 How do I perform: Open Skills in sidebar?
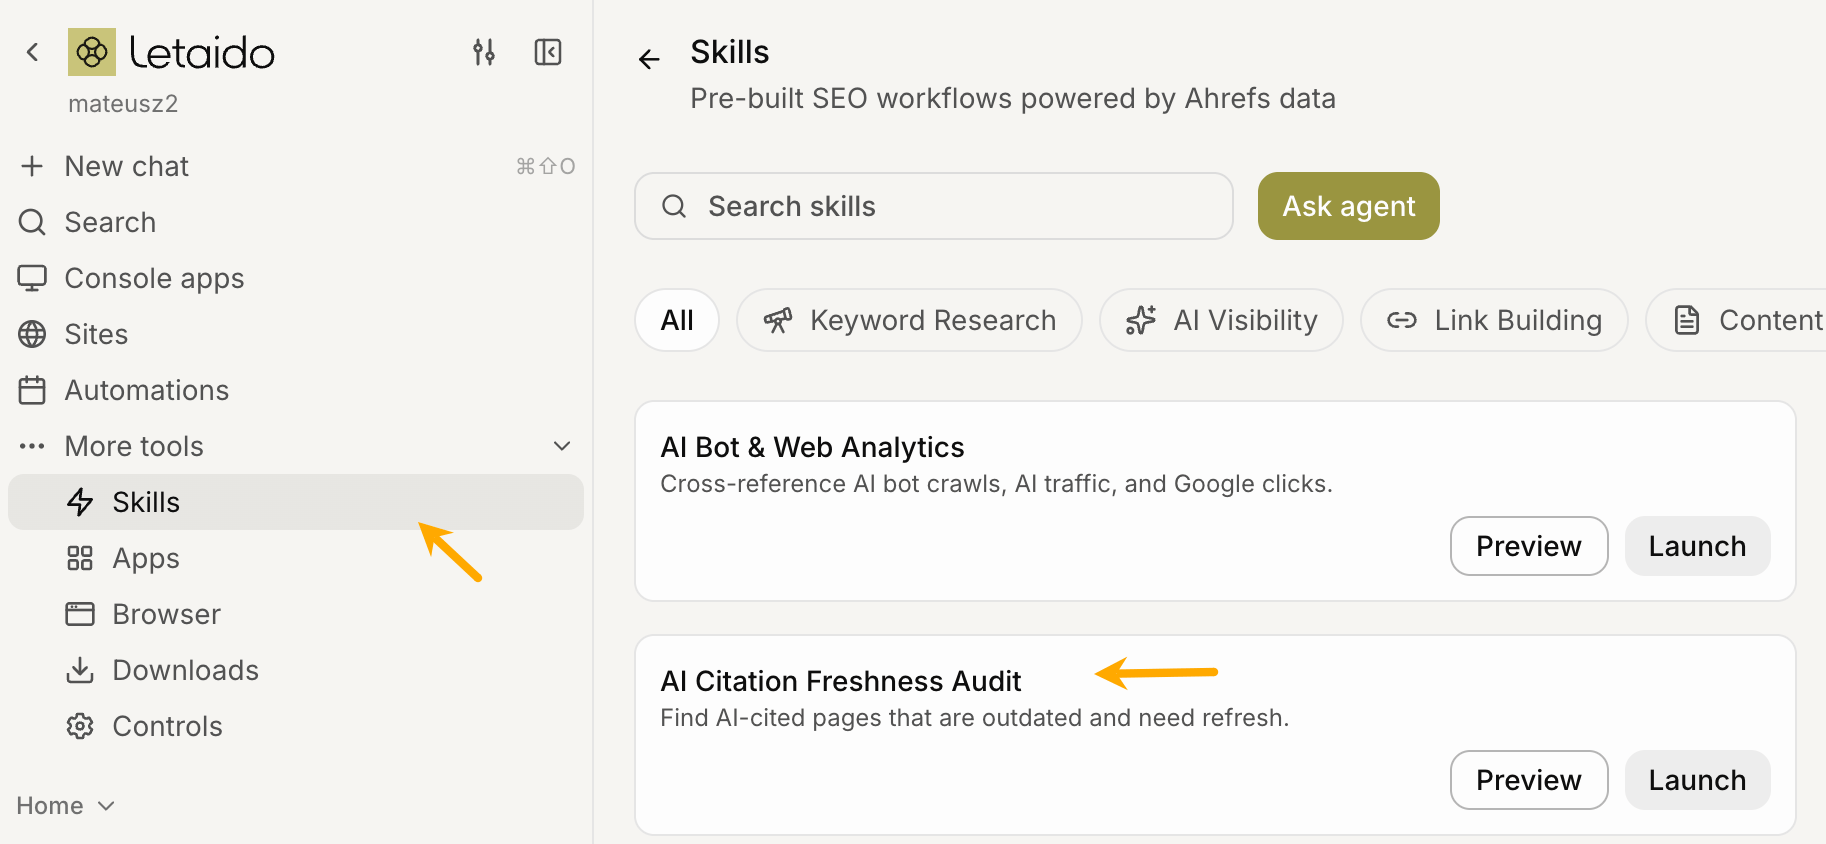click(296, 502)
